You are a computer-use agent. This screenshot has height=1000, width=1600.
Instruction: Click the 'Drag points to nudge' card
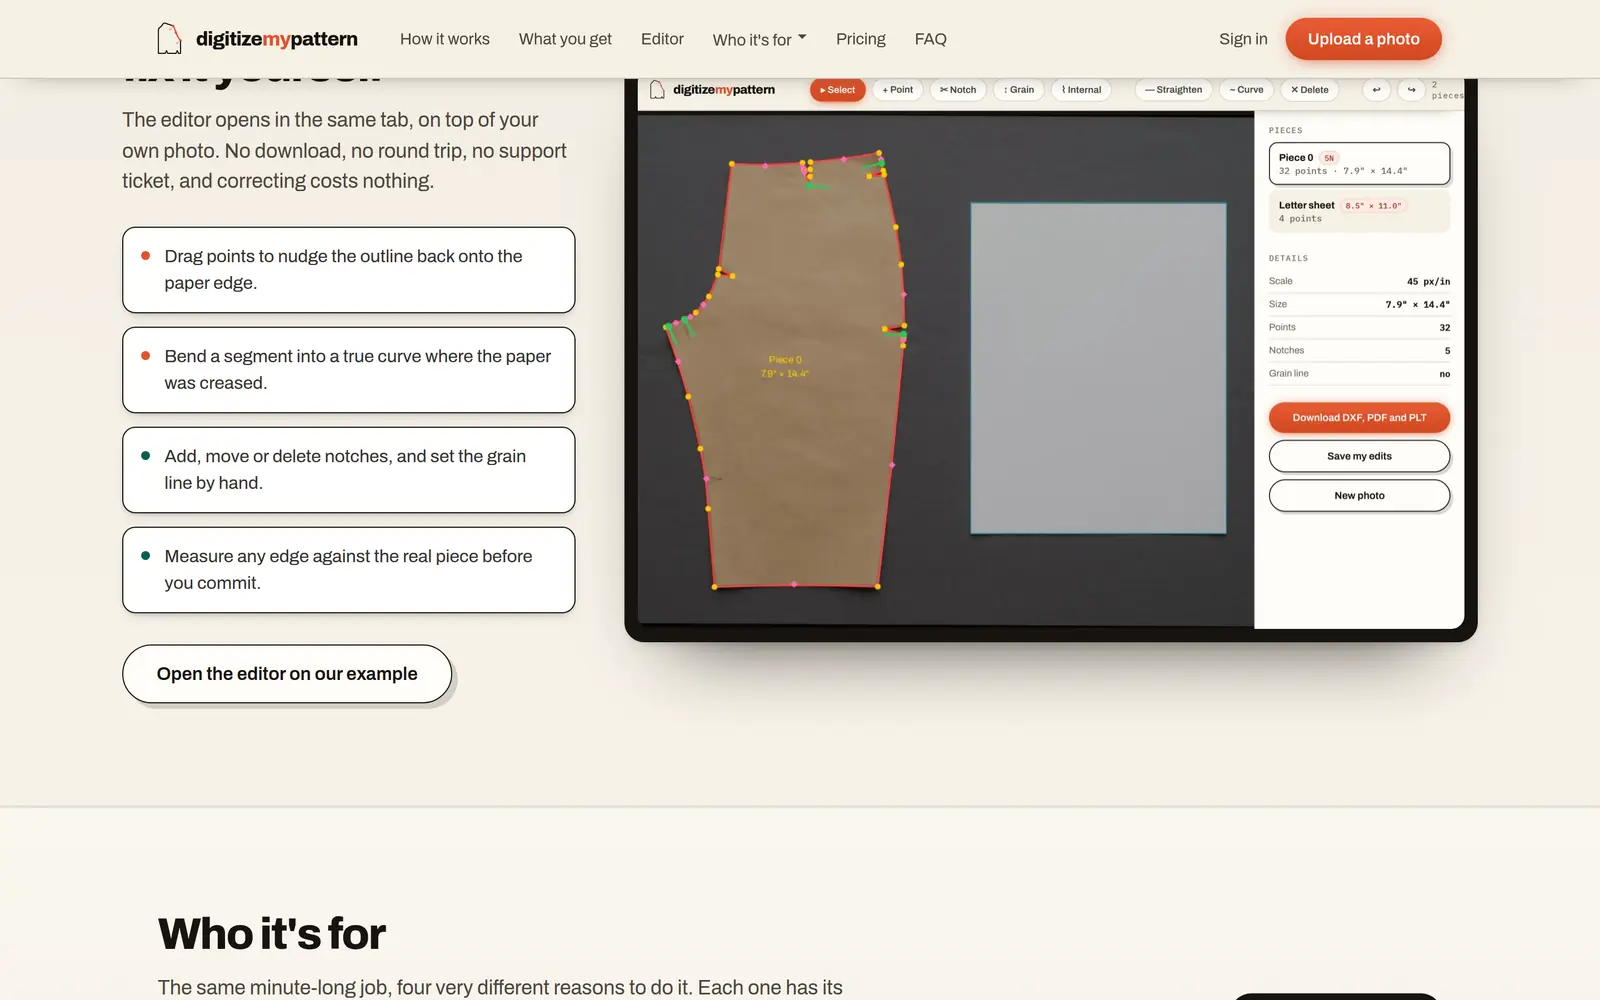pos(348,270)
